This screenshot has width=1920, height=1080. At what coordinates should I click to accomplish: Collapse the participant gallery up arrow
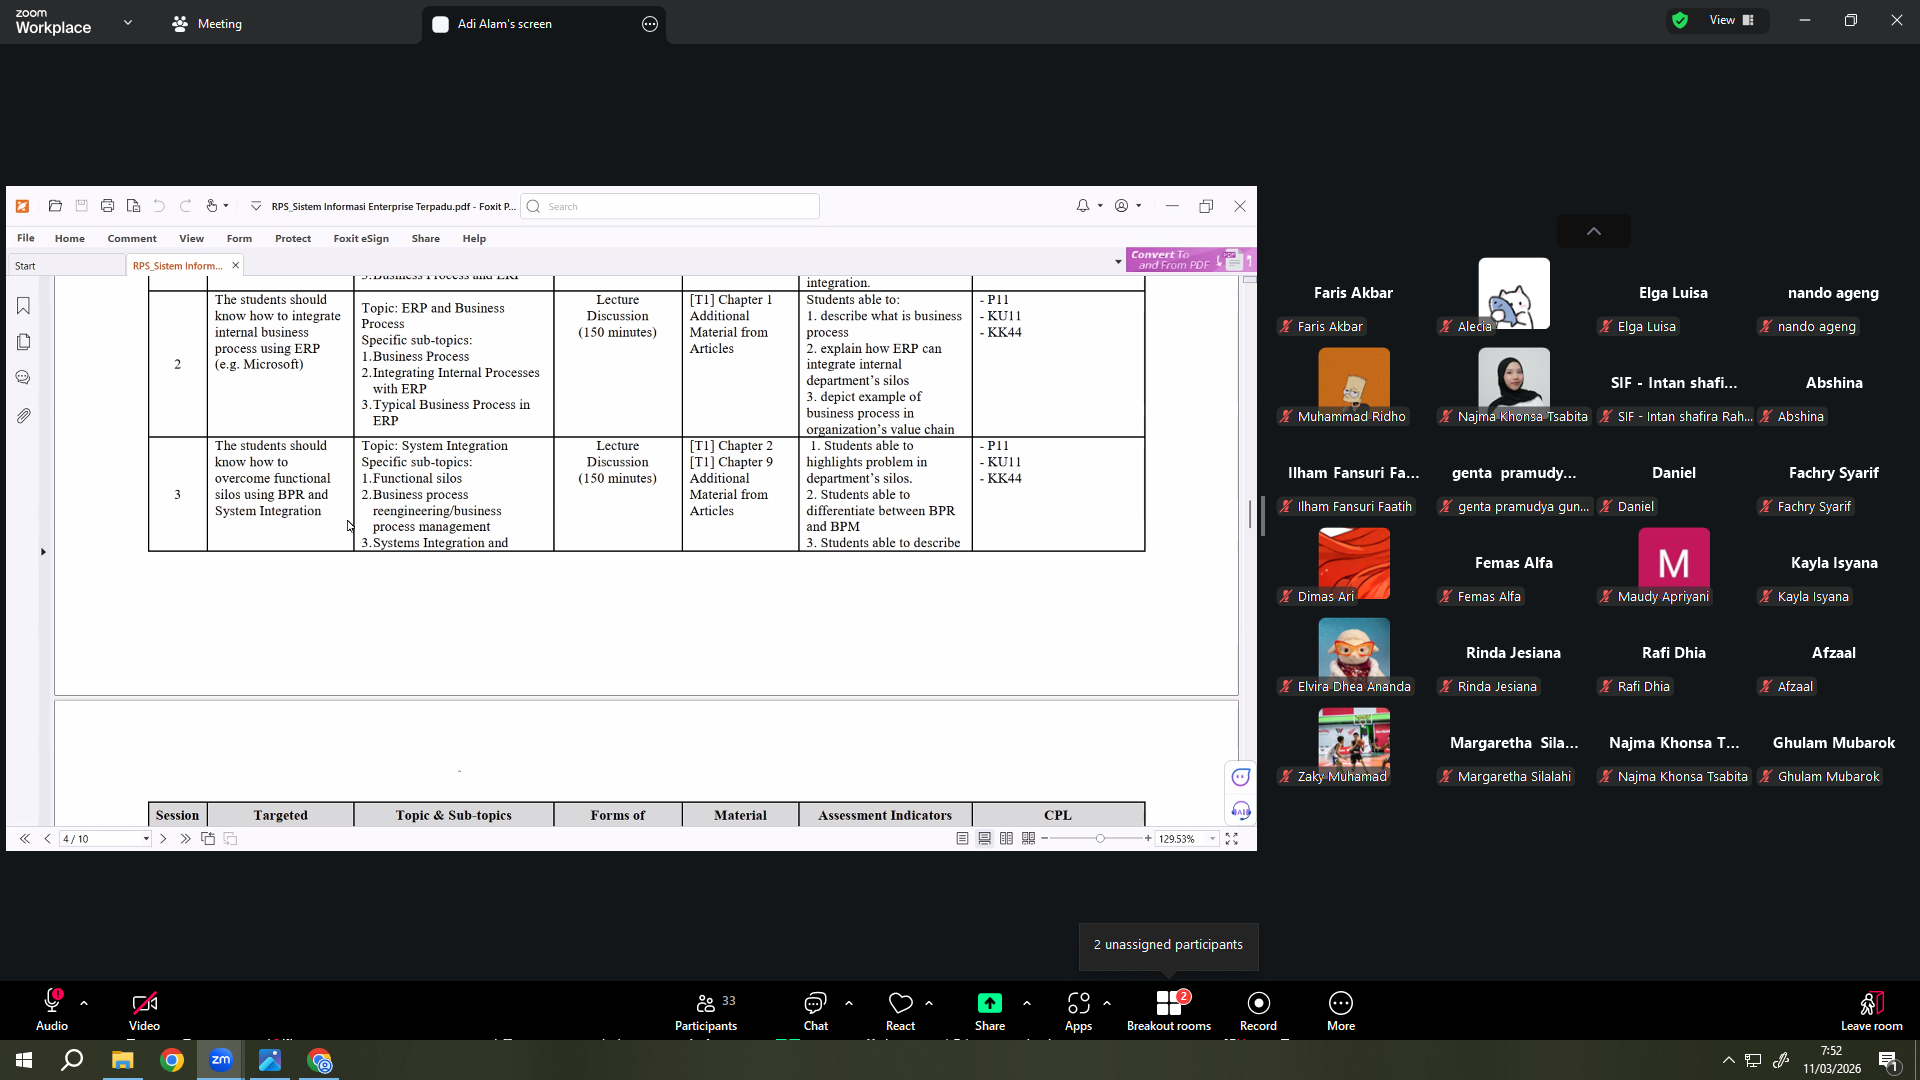click(x=1594, y=231)
